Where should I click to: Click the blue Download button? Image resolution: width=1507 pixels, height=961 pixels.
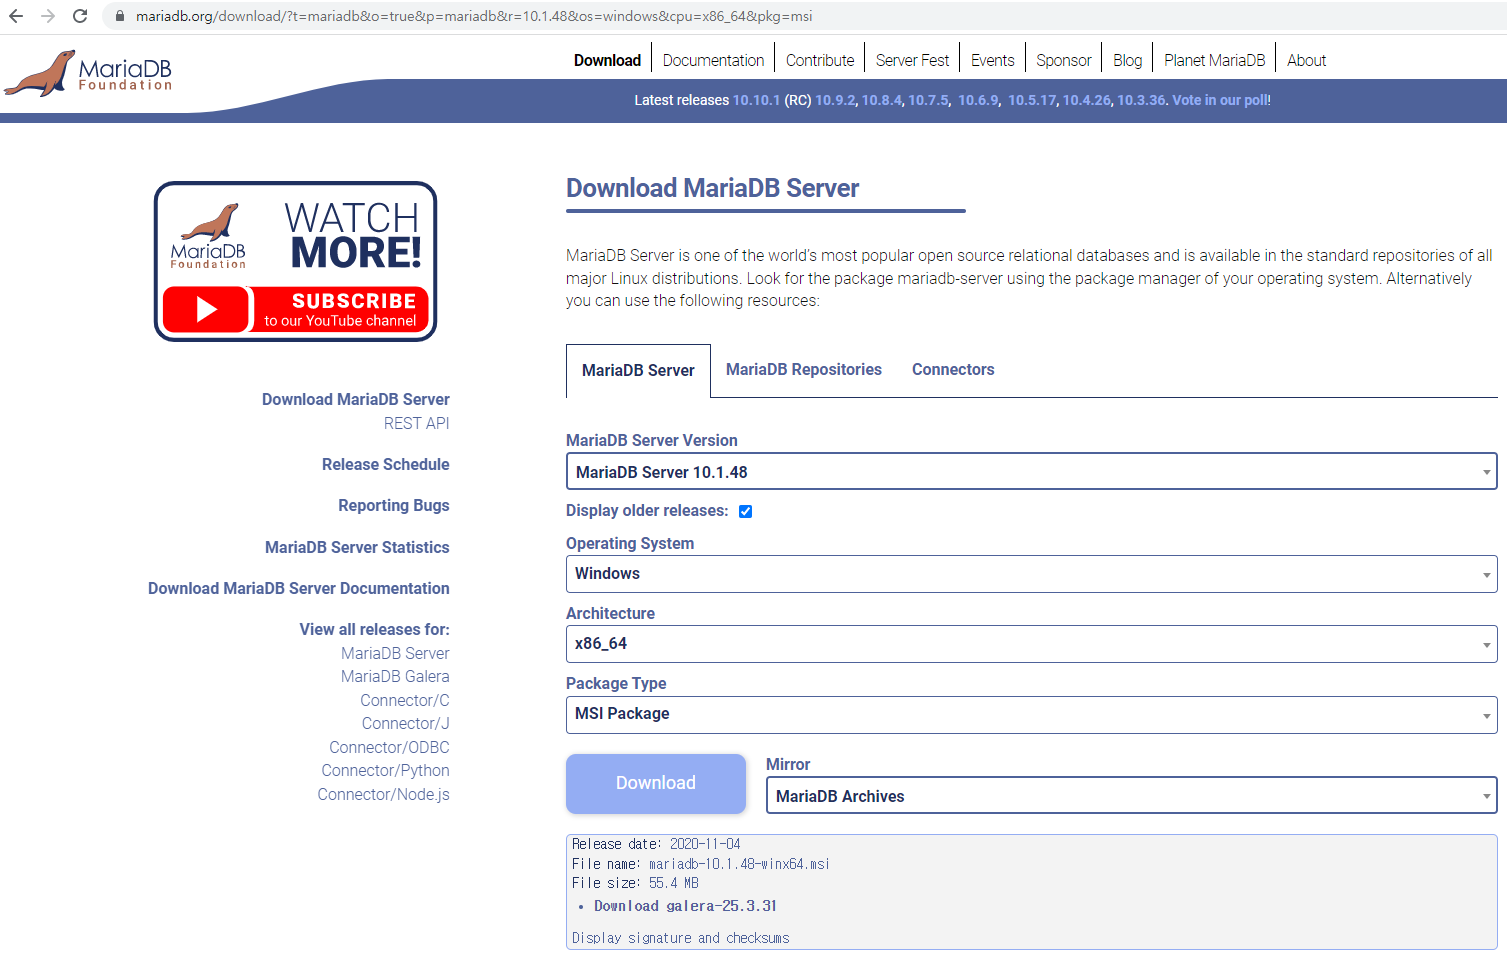[656, 783]
